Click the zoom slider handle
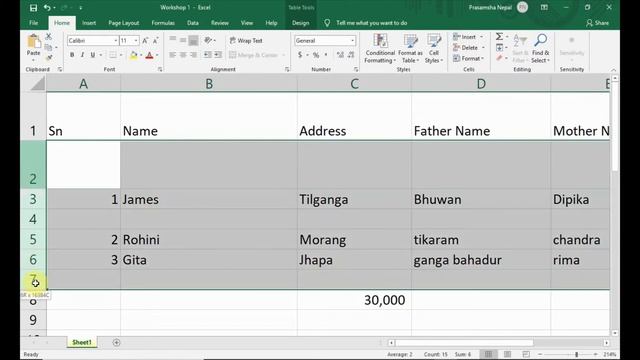The image size is (640, 360). coord(576,354)
